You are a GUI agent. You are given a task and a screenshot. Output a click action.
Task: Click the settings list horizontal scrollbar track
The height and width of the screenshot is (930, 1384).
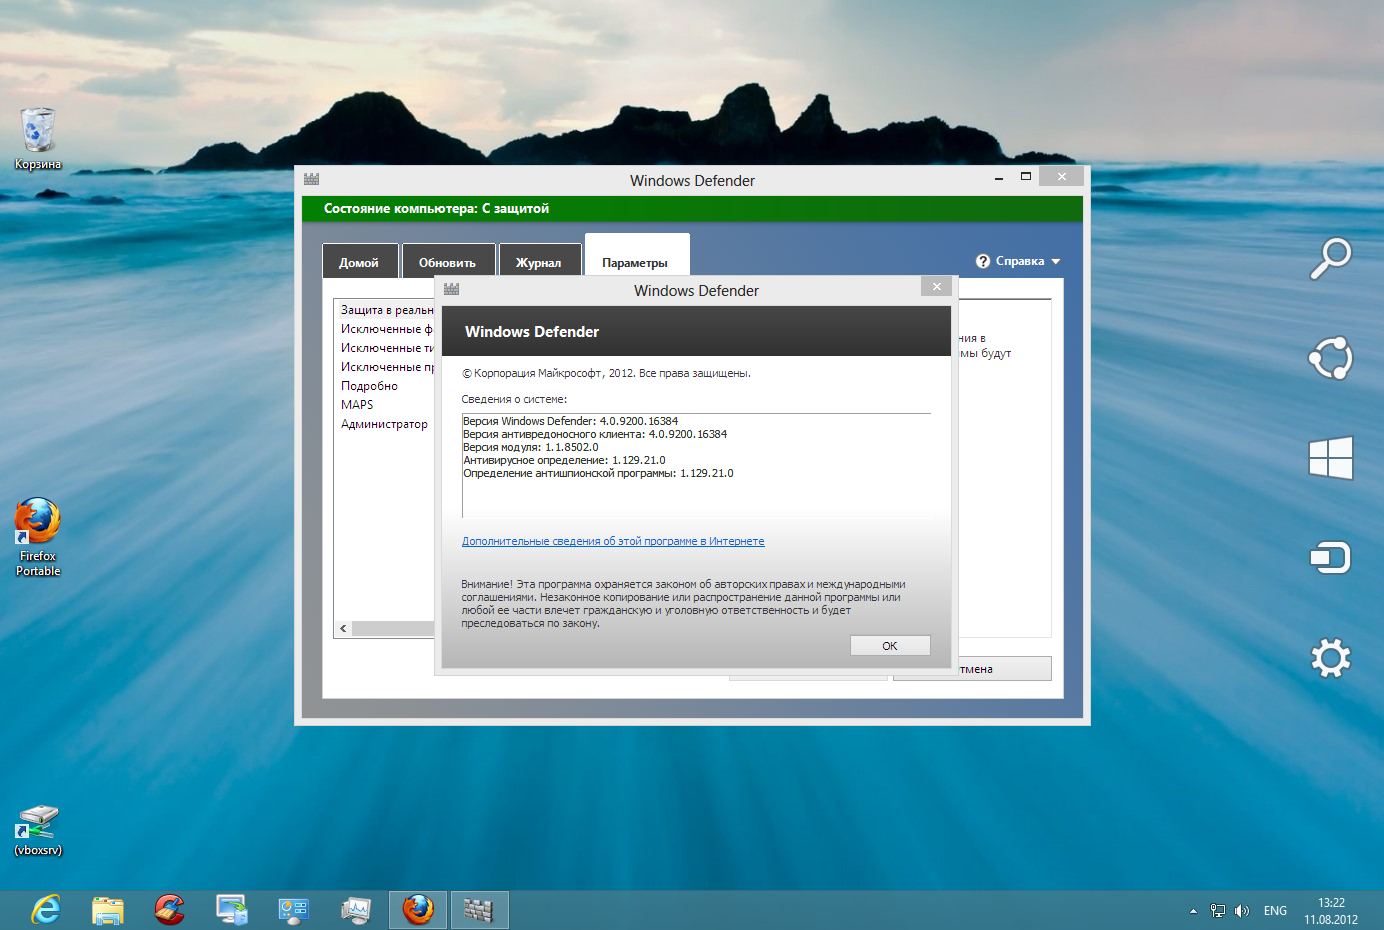point(393,628)
